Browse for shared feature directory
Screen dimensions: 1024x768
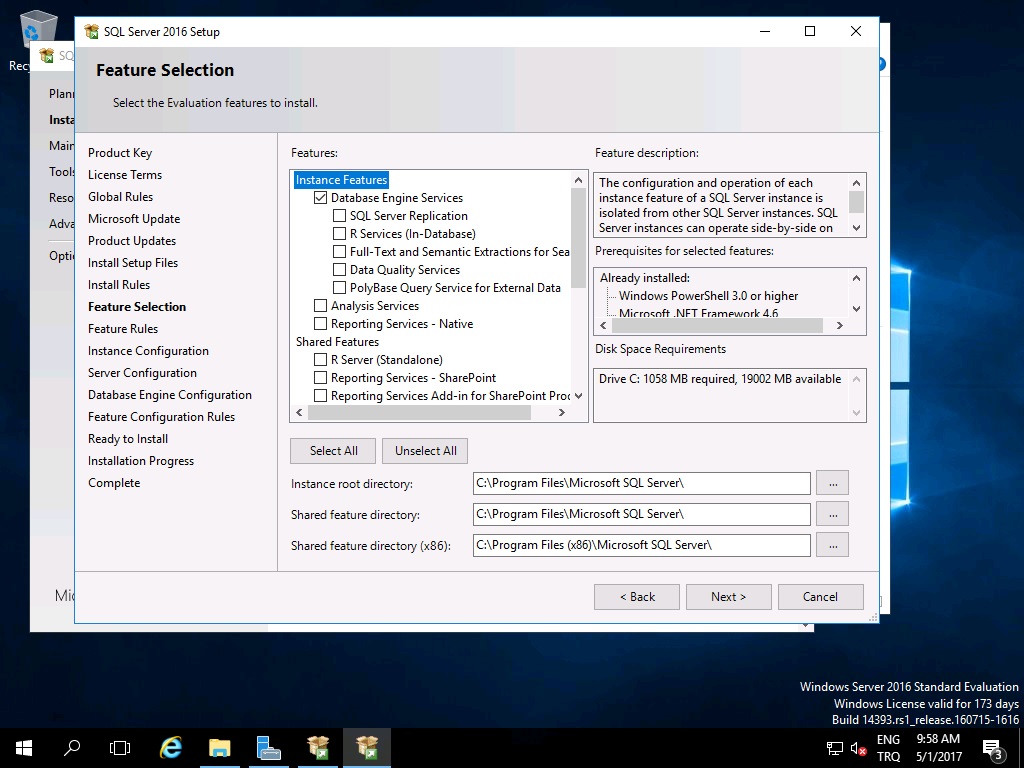pos(833,514)
